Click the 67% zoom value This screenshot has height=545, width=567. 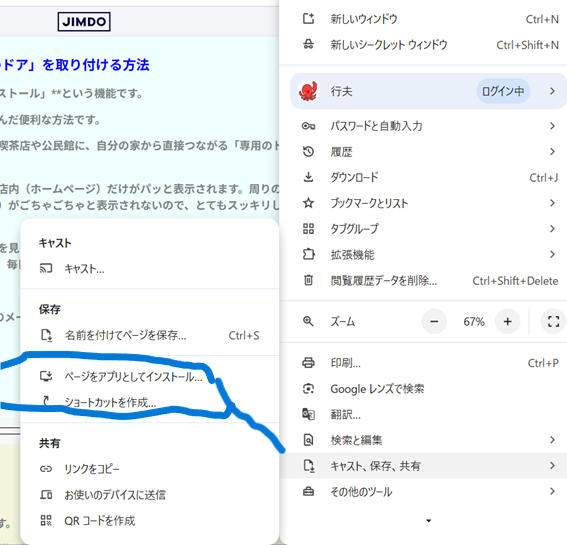point(474,321)
